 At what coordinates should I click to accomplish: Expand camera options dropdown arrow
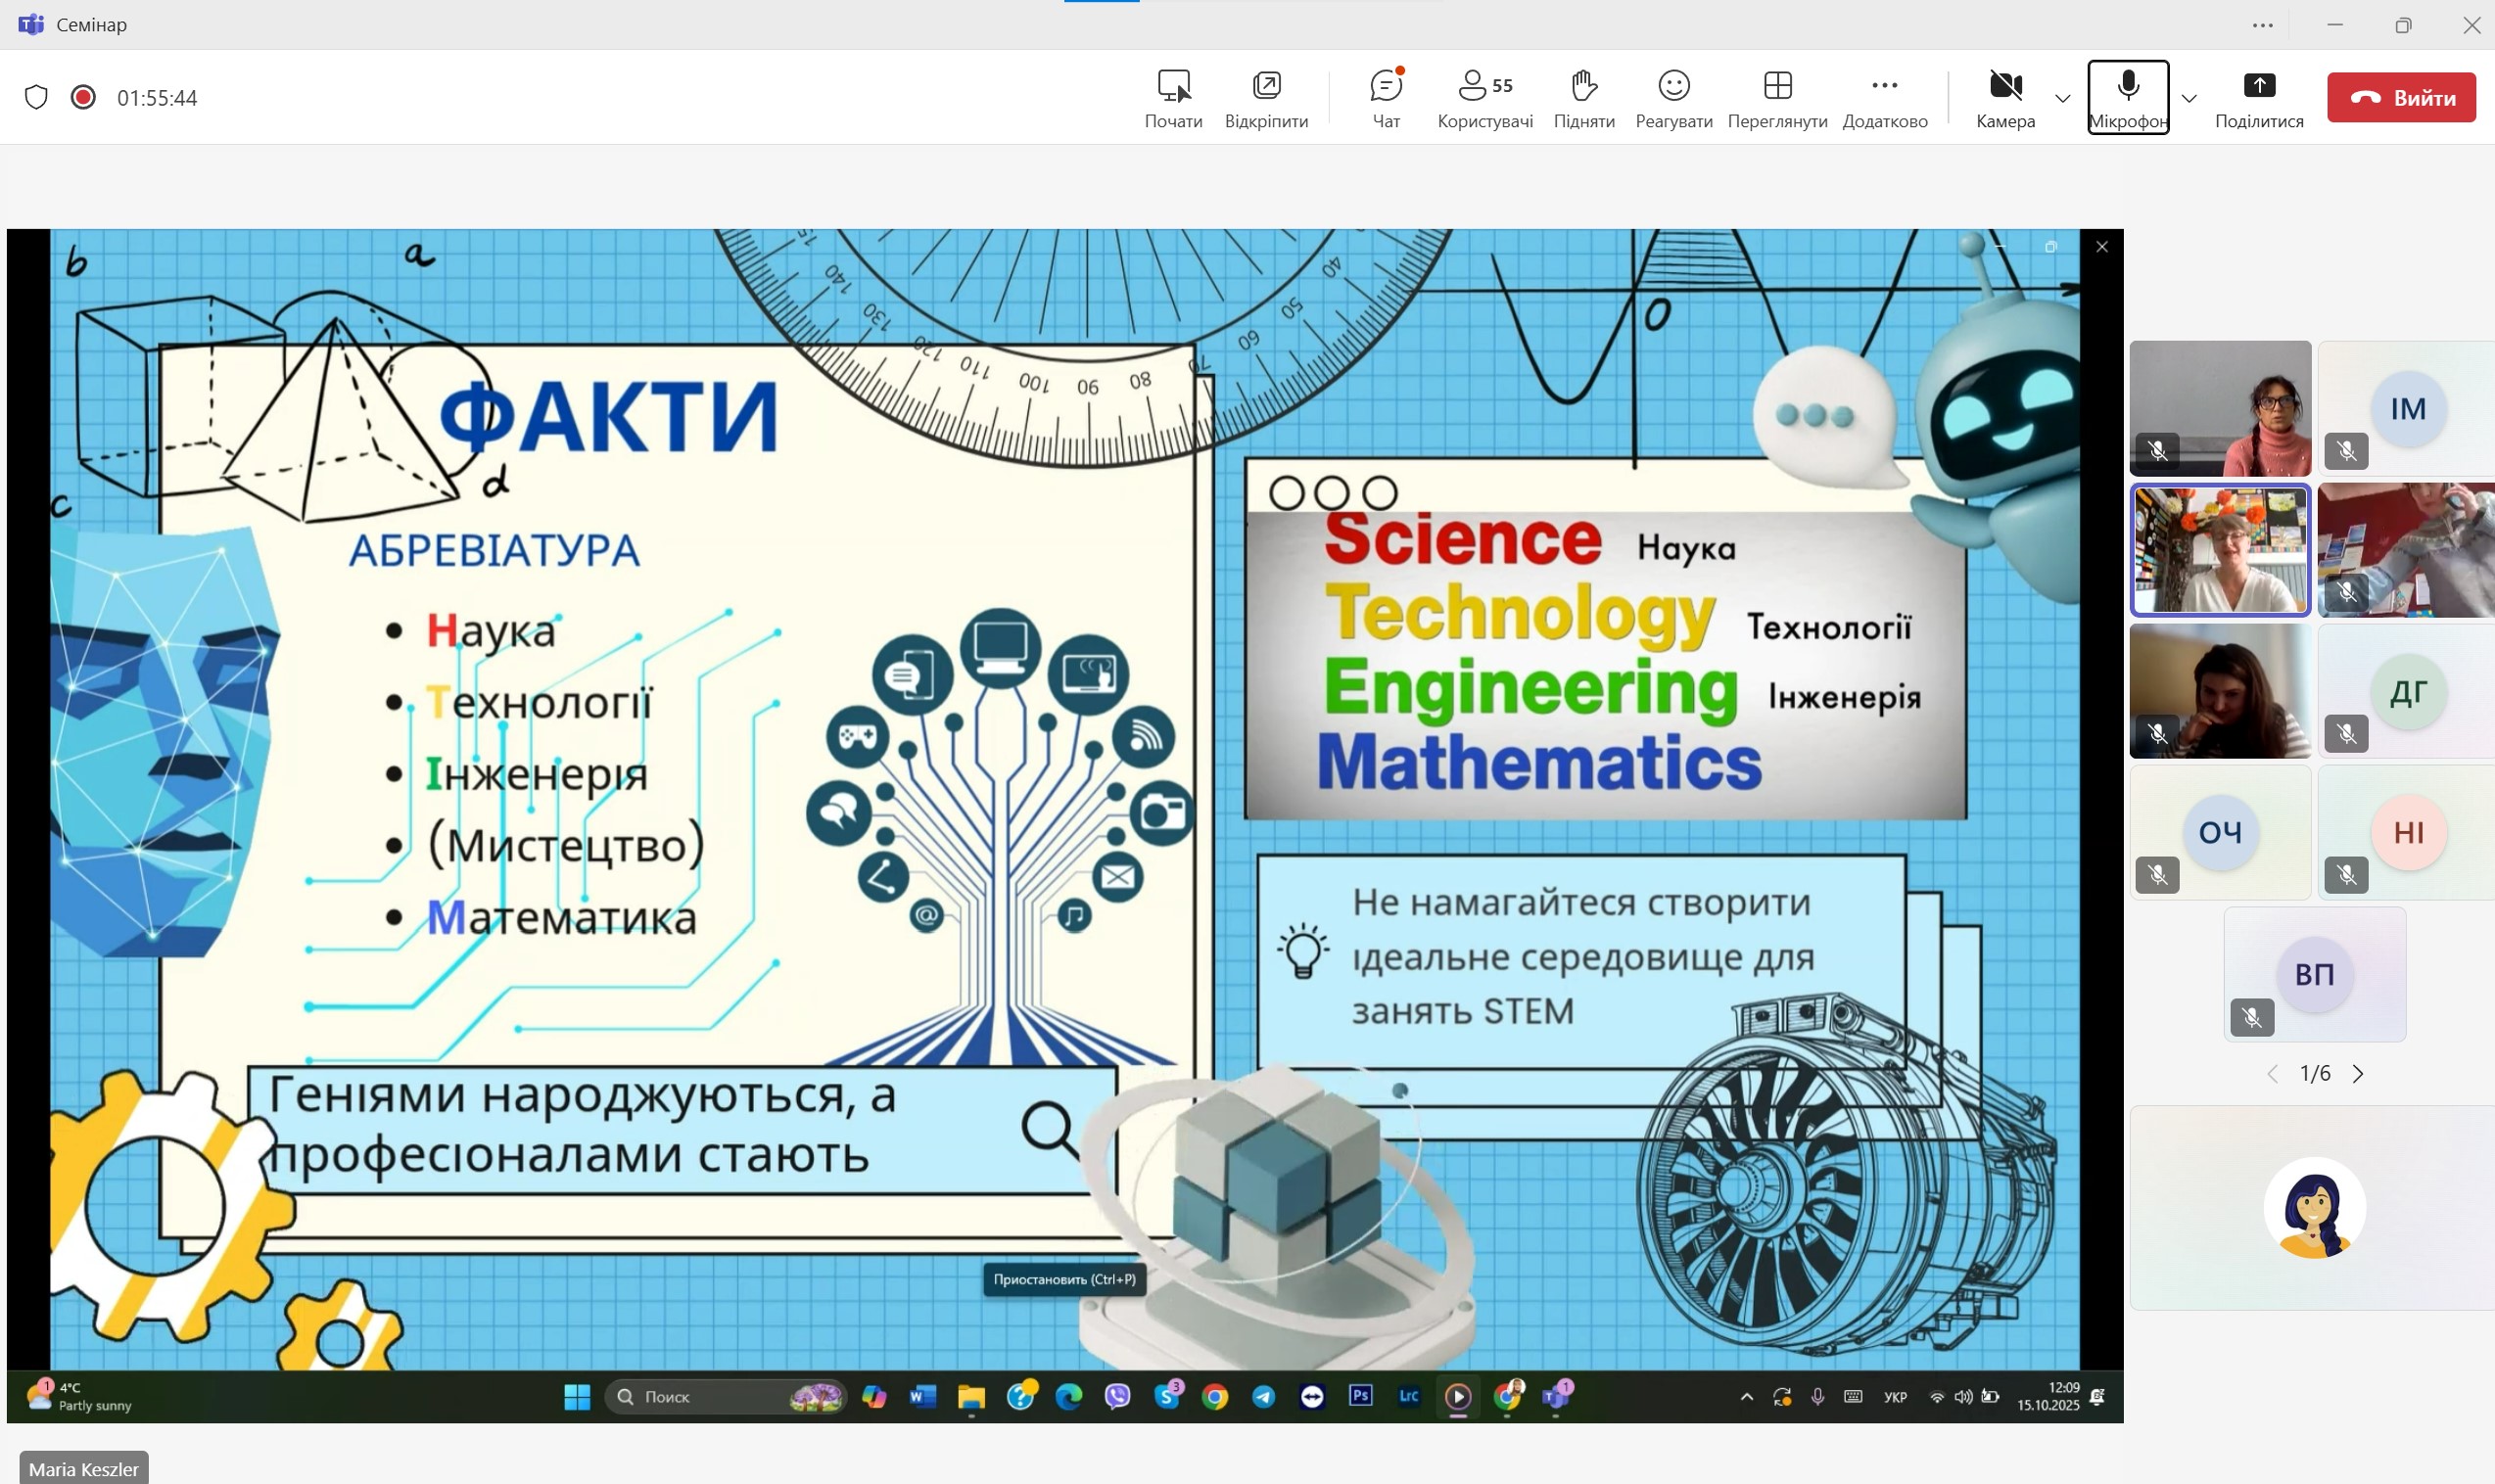pos(2062,98)
